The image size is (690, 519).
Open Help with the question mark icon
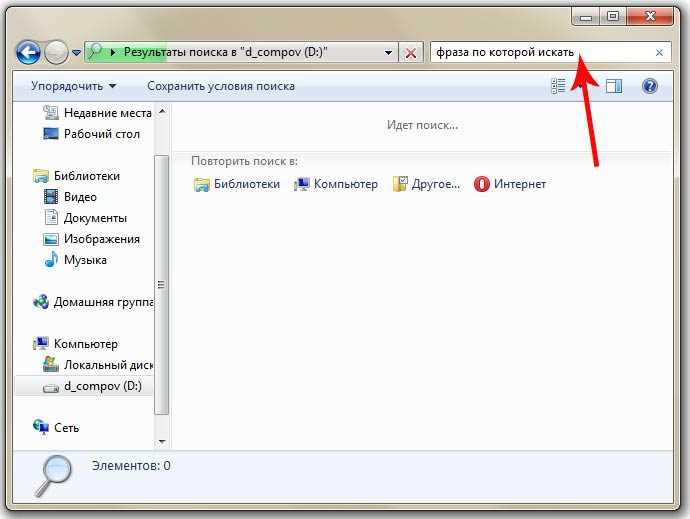650,86
